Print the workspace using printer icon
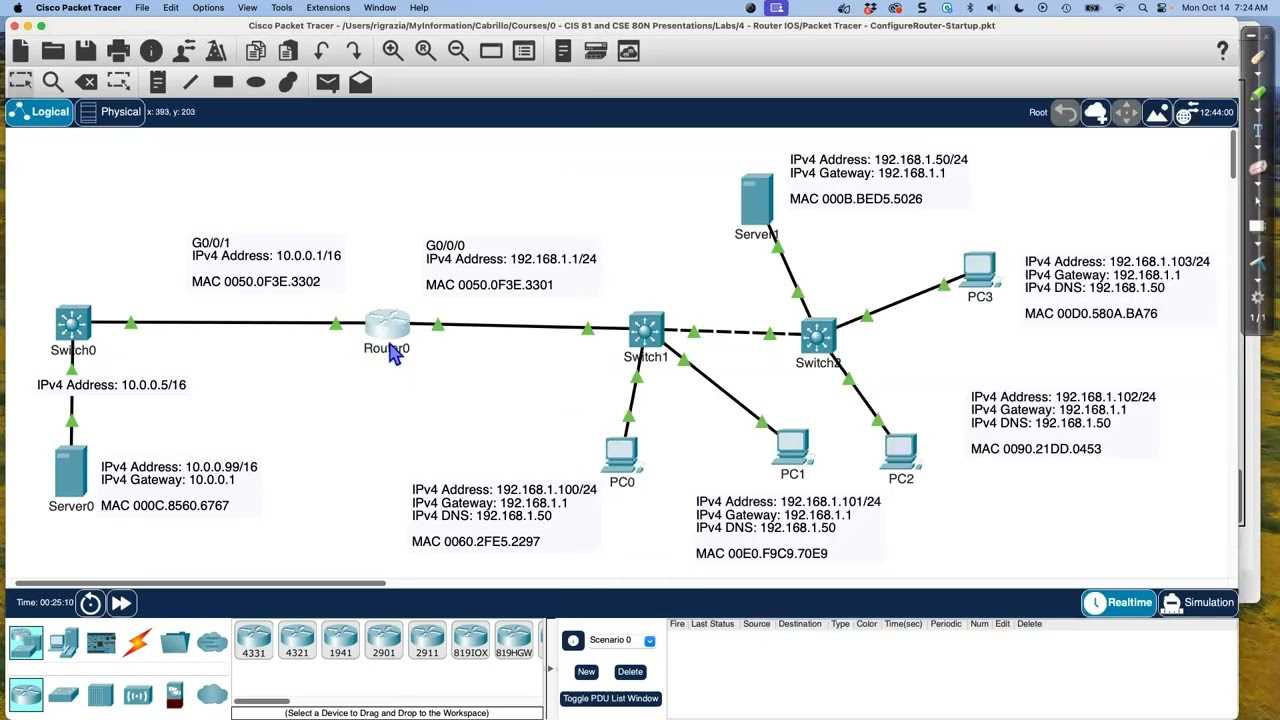The width and height of the screenshot is (1280, 720). click(x=118, y=51)
